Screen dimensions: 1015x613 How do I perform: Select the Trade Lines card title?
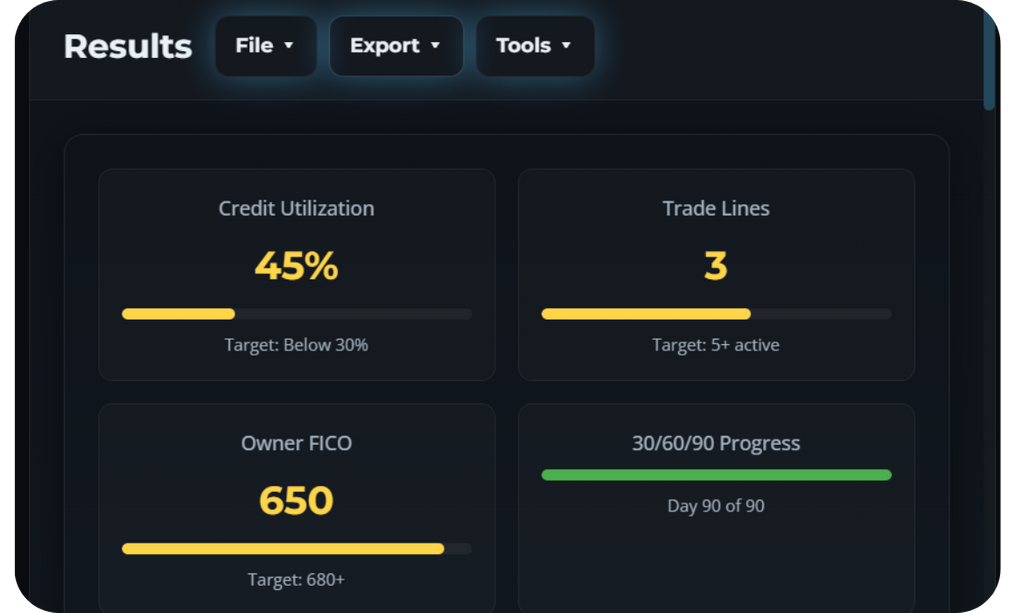pyautogui.click(x=716, y=208)
